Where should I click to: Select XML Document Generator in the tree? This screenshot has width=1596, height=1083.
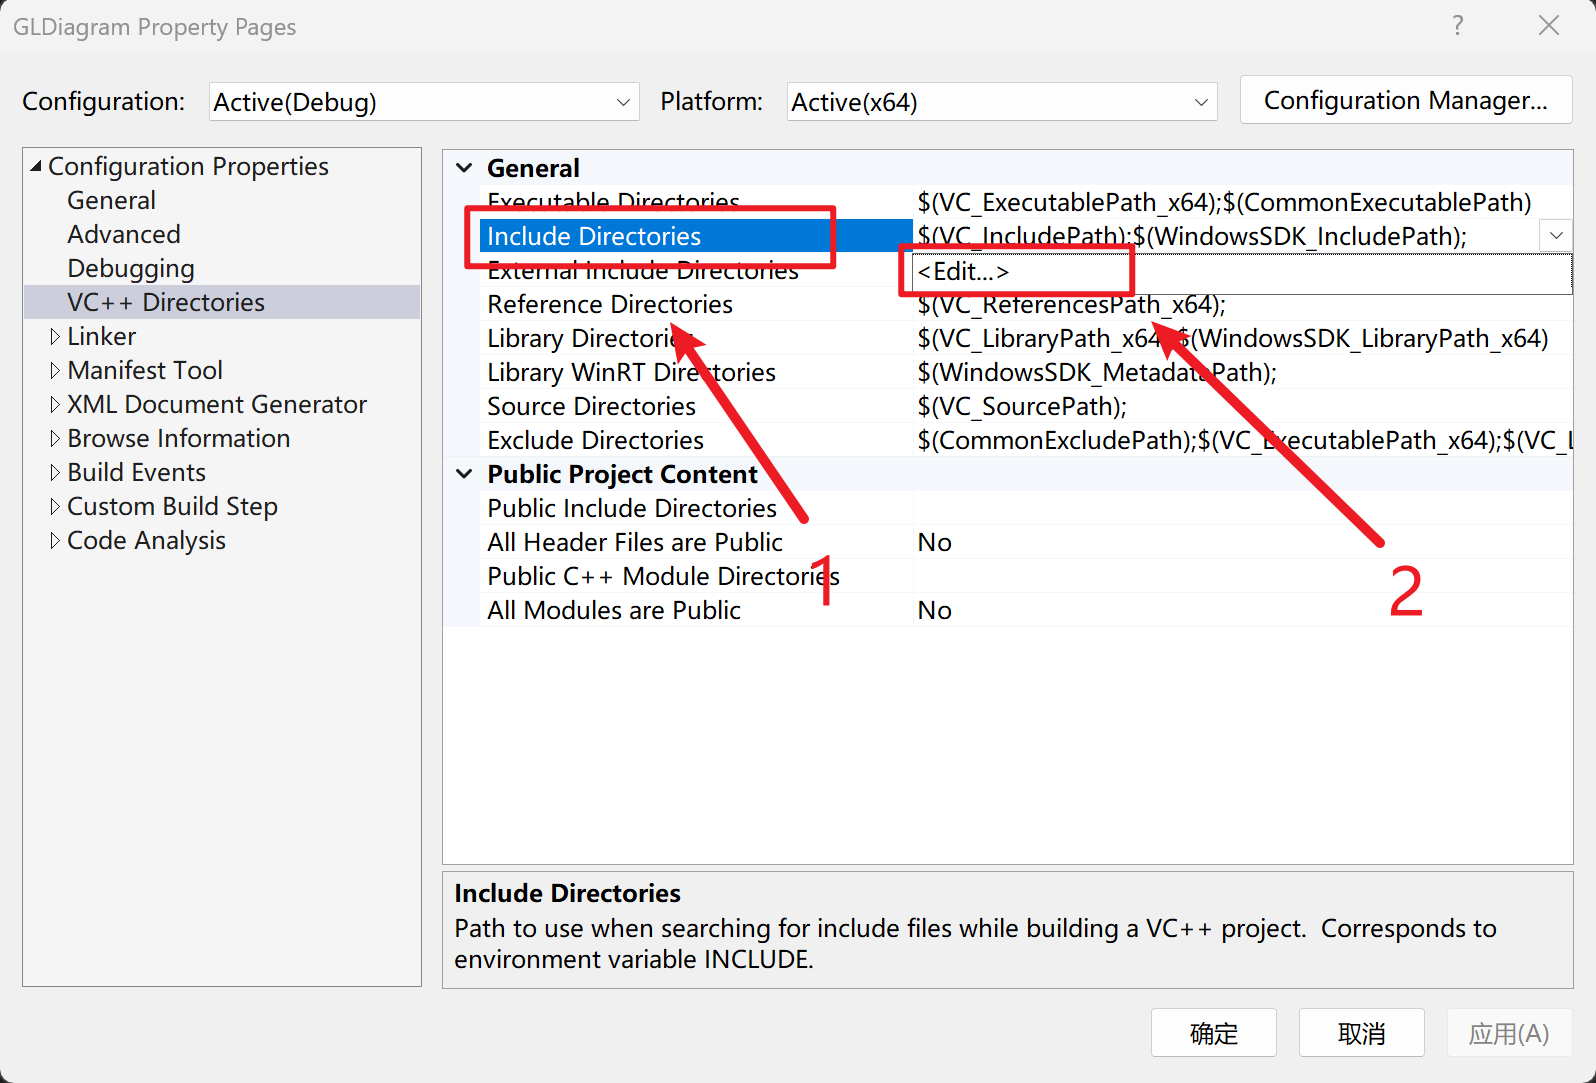217,404
